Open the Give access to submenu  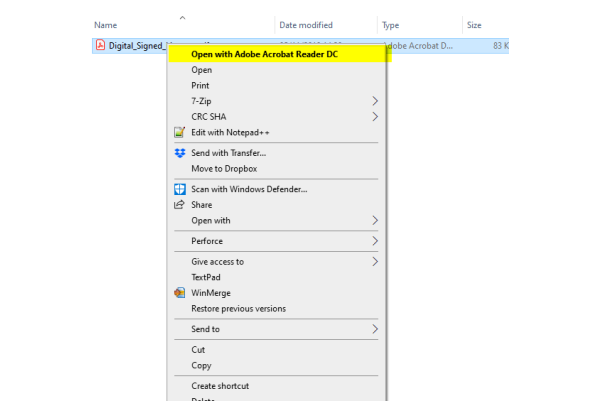pyautogui.click(x=277, y=262)
